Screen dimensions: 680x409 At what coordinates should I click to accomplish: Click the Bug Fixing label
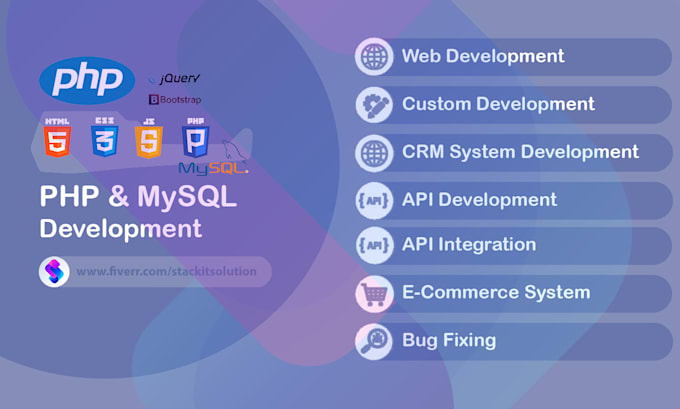(x=449, y=340)
